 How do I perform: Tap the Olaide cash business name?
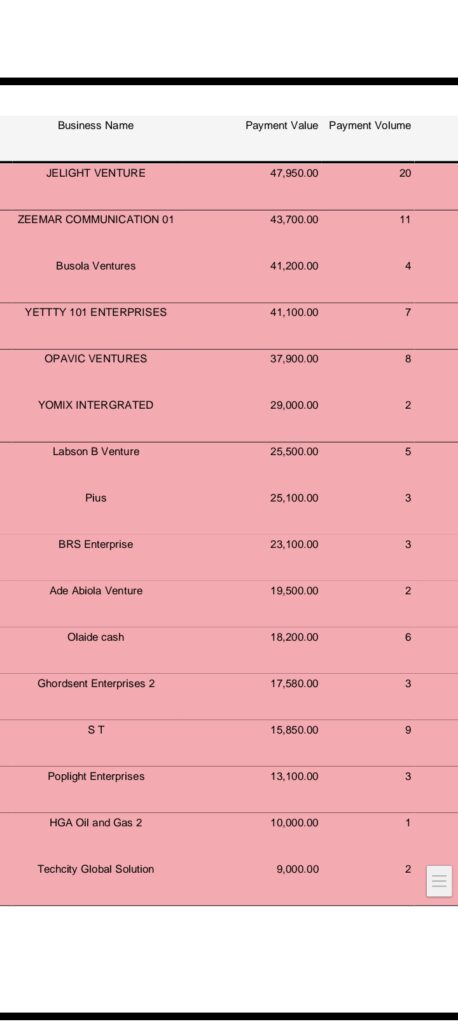click(x=95, y=637)
